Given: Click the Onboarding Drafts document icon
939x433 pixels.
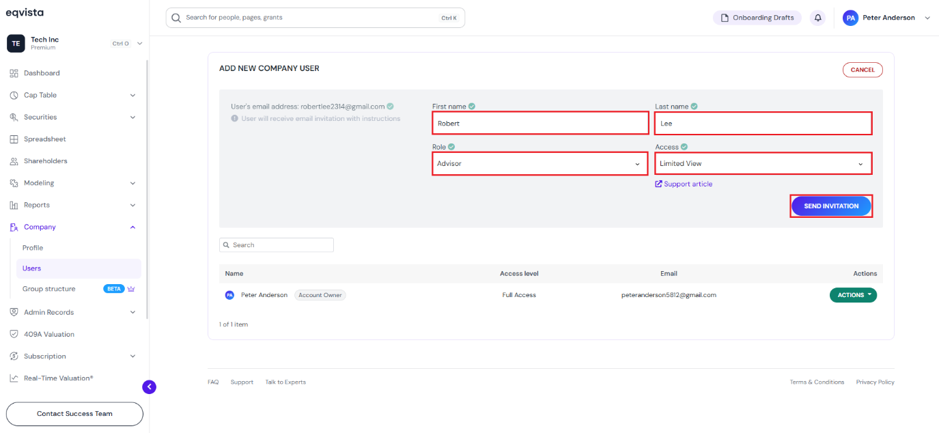Looking at the screenshot, I should 725,18.
